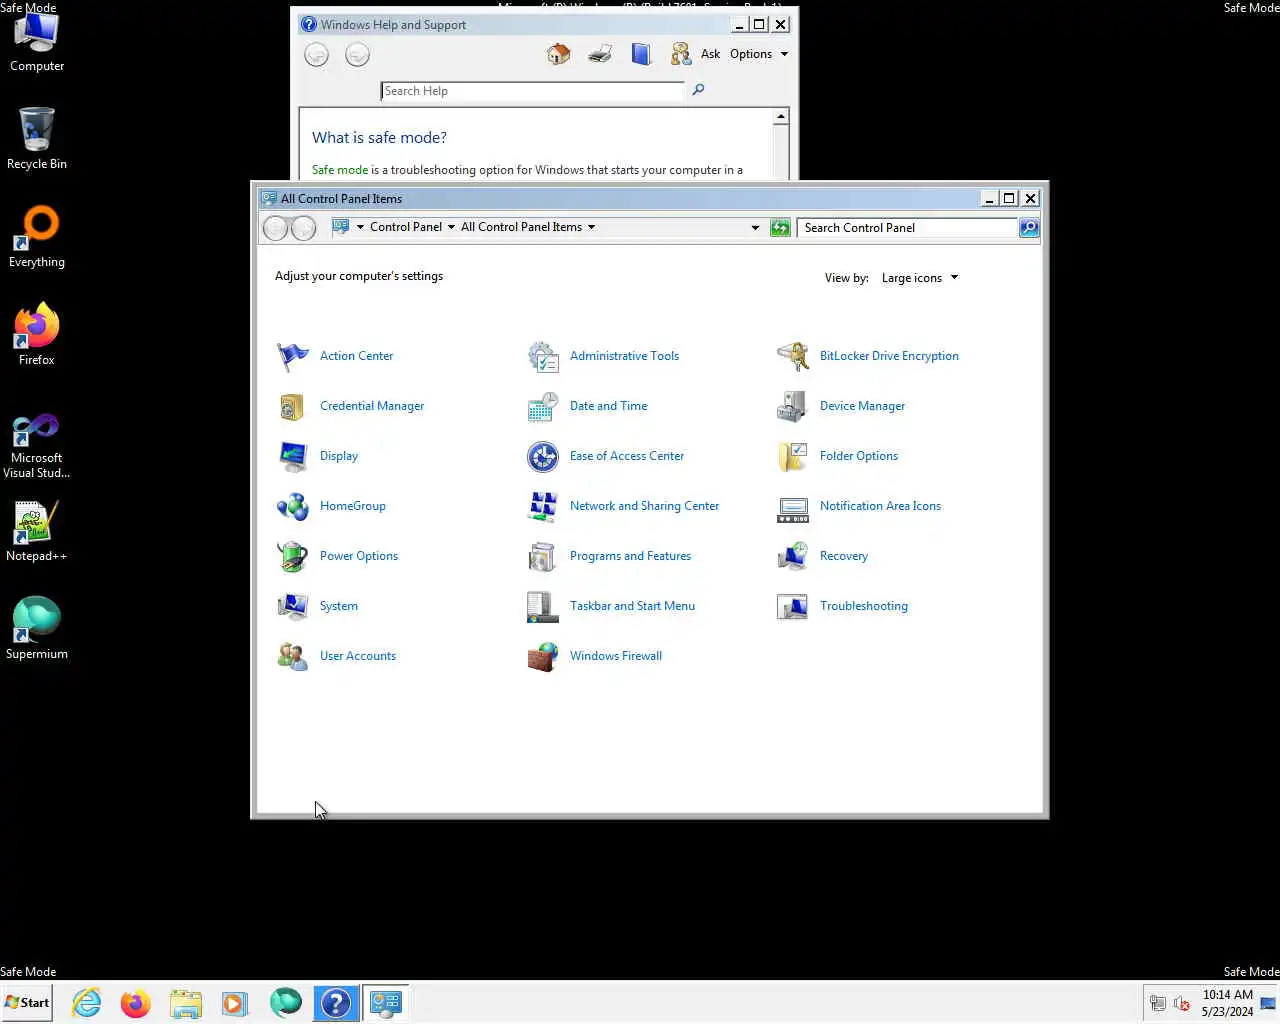Select All Control Panel Items breadcrumb segment
1280x1024 pixels.
[x=521, y=227]
